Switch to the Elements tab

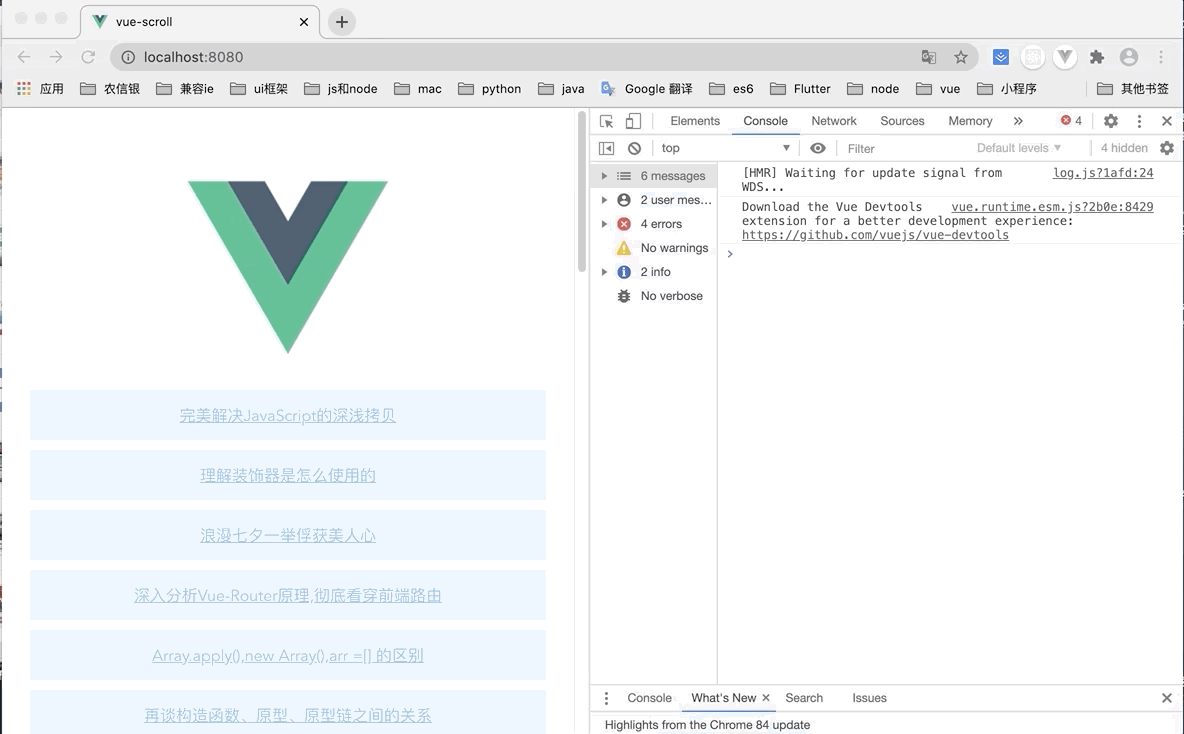(x=695, y=121)
